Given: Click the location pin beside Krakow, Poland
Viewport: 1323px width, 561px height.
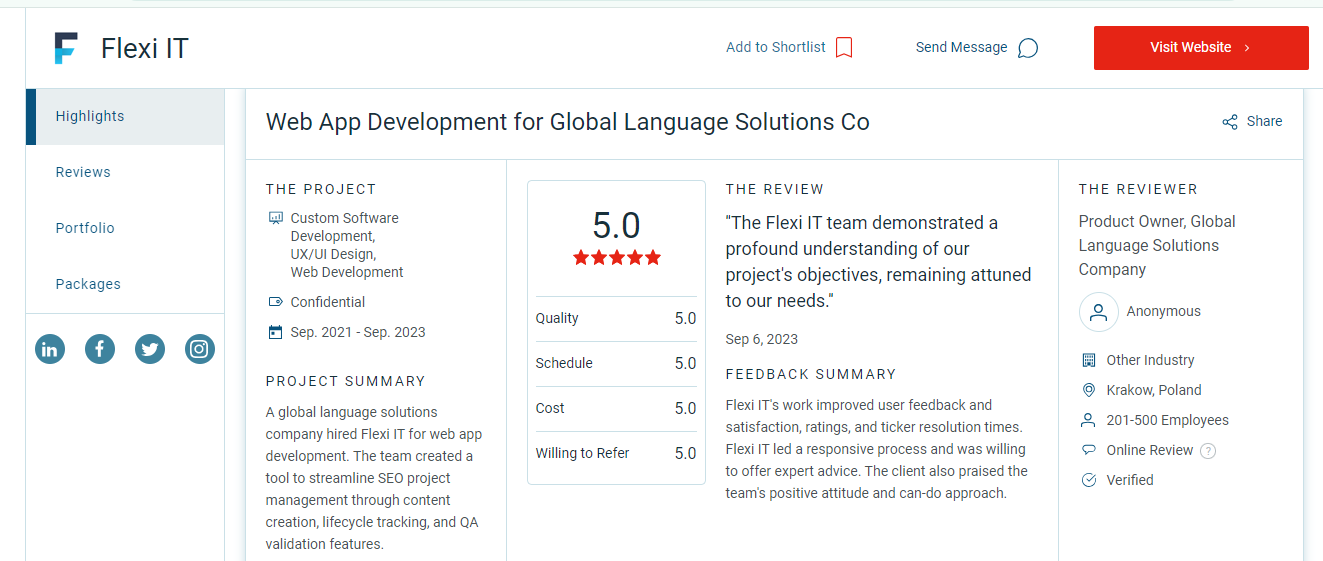Looking at the screenshot, I should tap(1089, 390).
